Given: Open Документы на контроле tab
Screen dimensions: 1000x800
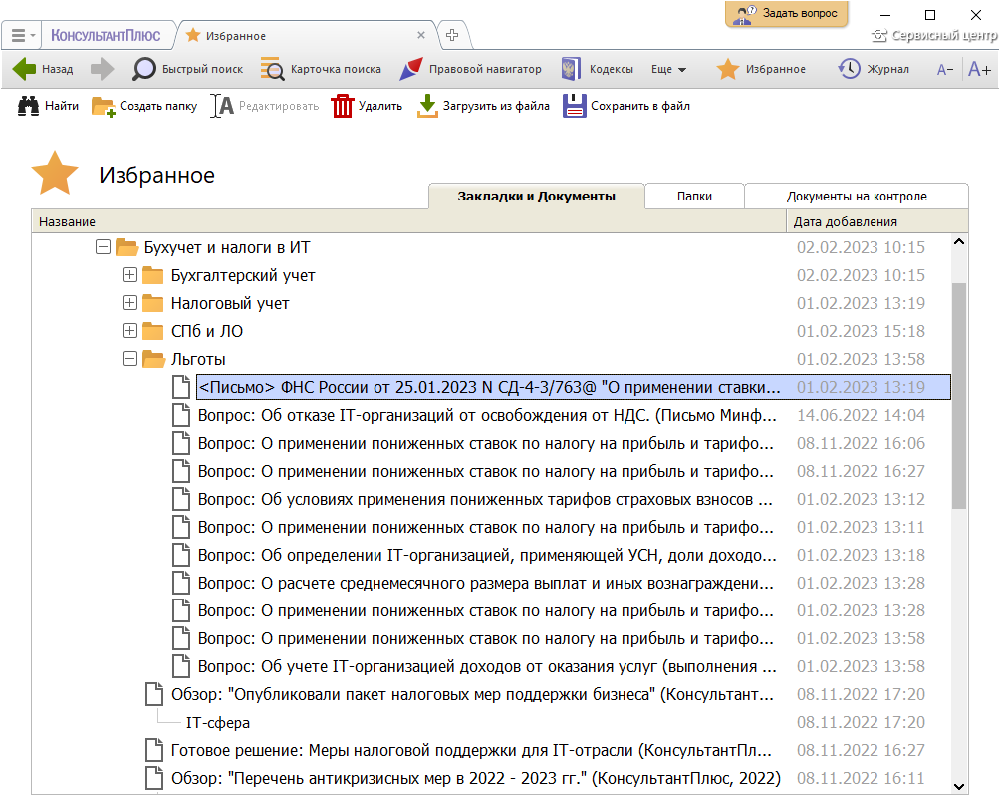Looking at the screenshot, I should click(x=857, y=196).
